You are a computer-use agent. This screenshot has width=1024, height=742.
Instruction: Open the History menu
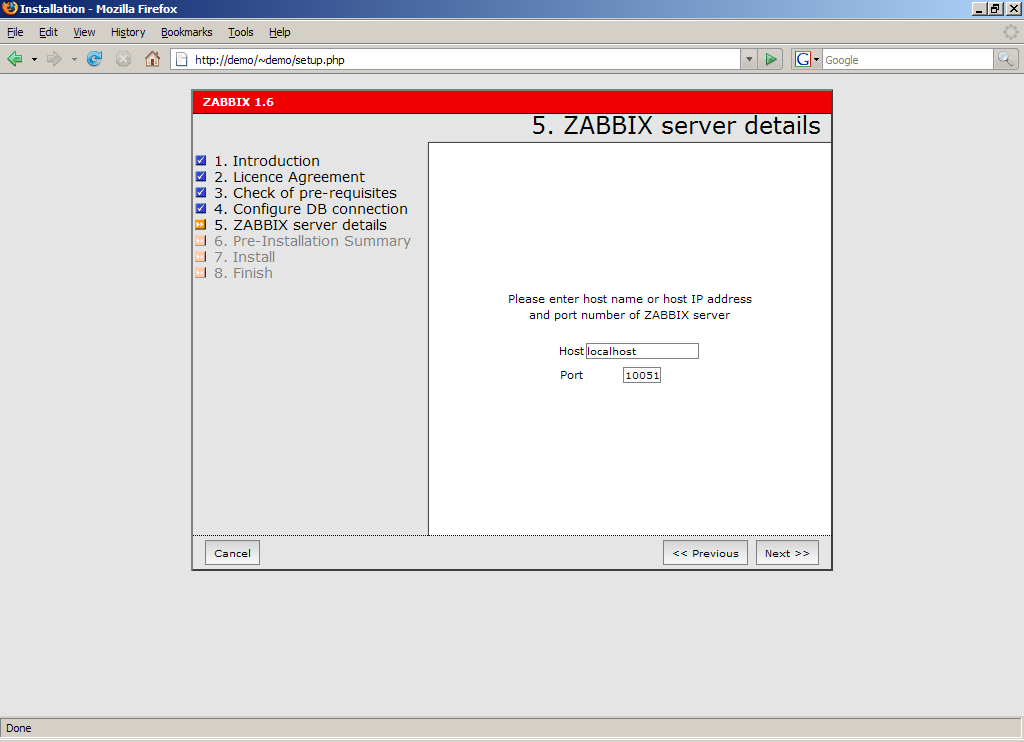pos(128,32)
